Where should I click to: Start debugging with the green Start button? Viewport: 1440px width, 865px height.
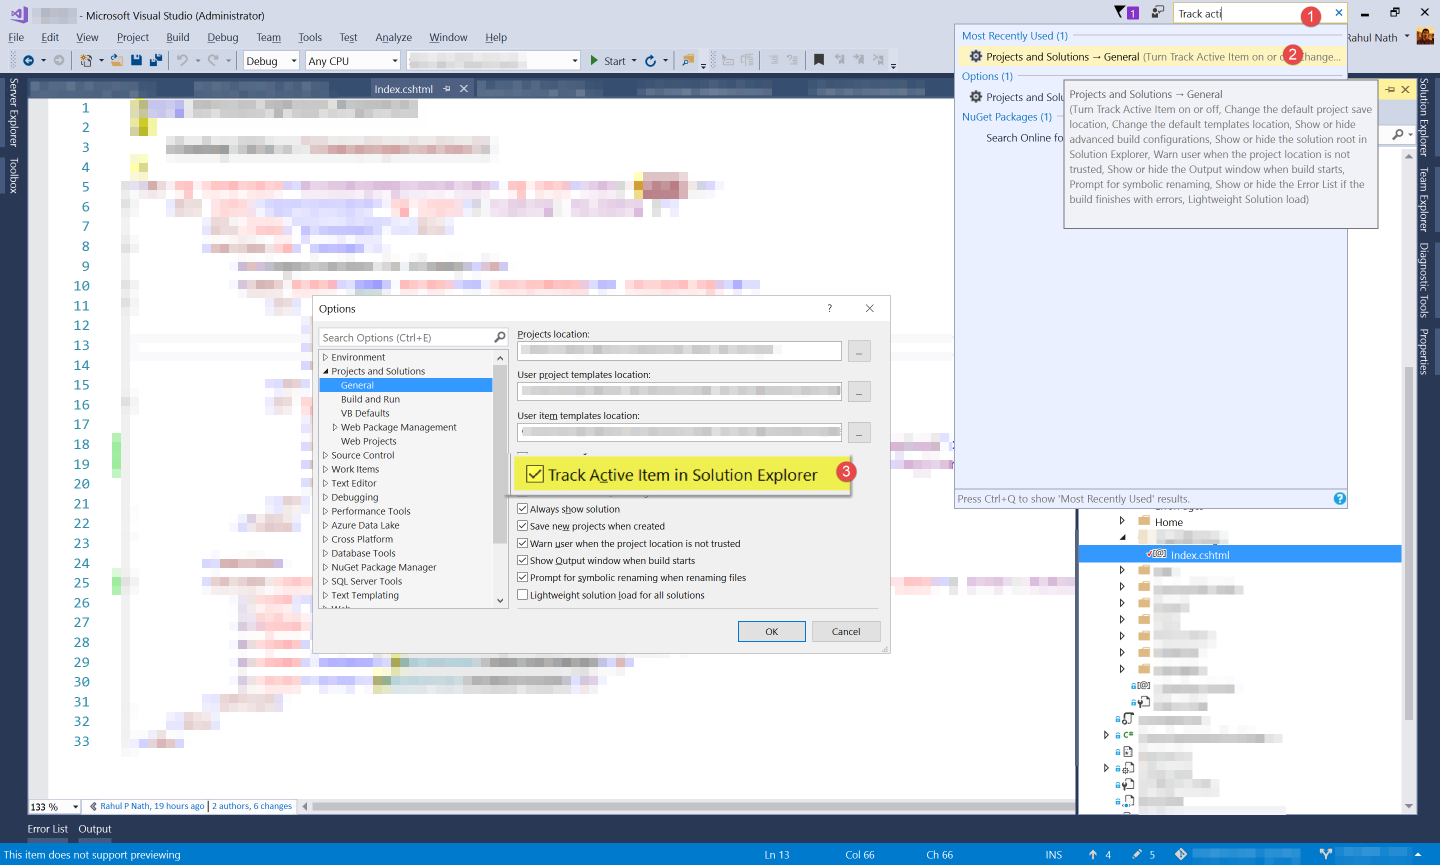(608, 61)
